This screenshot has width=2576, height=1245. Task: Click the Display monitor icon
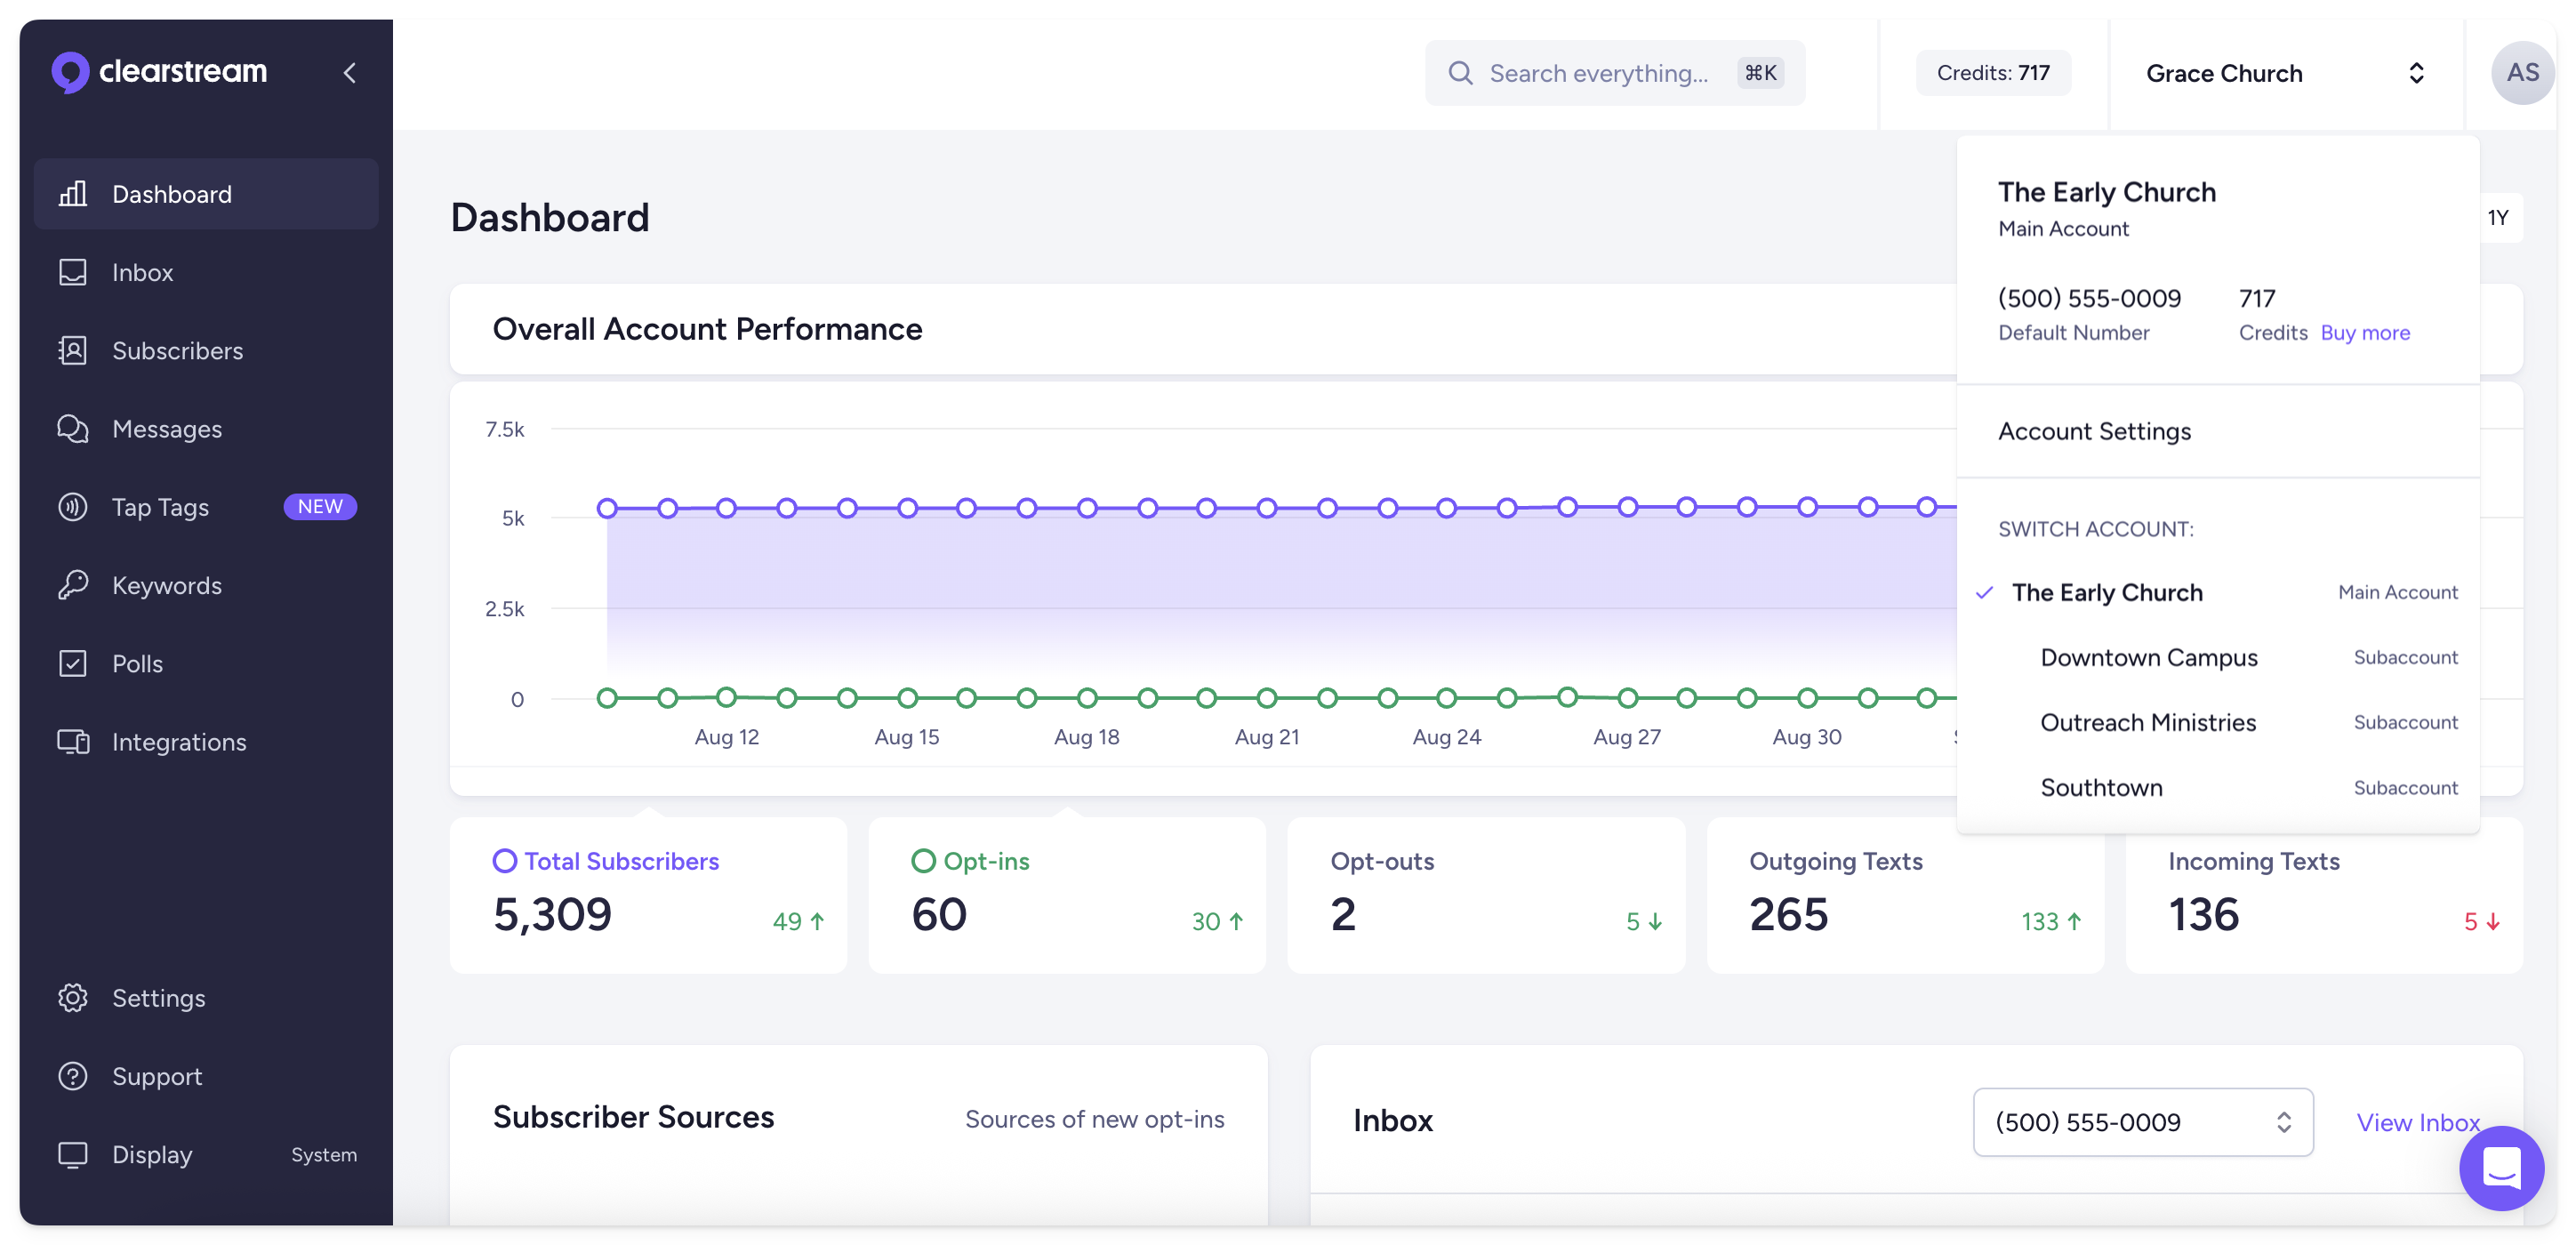pyautogui.click(x=73, y=1154)
